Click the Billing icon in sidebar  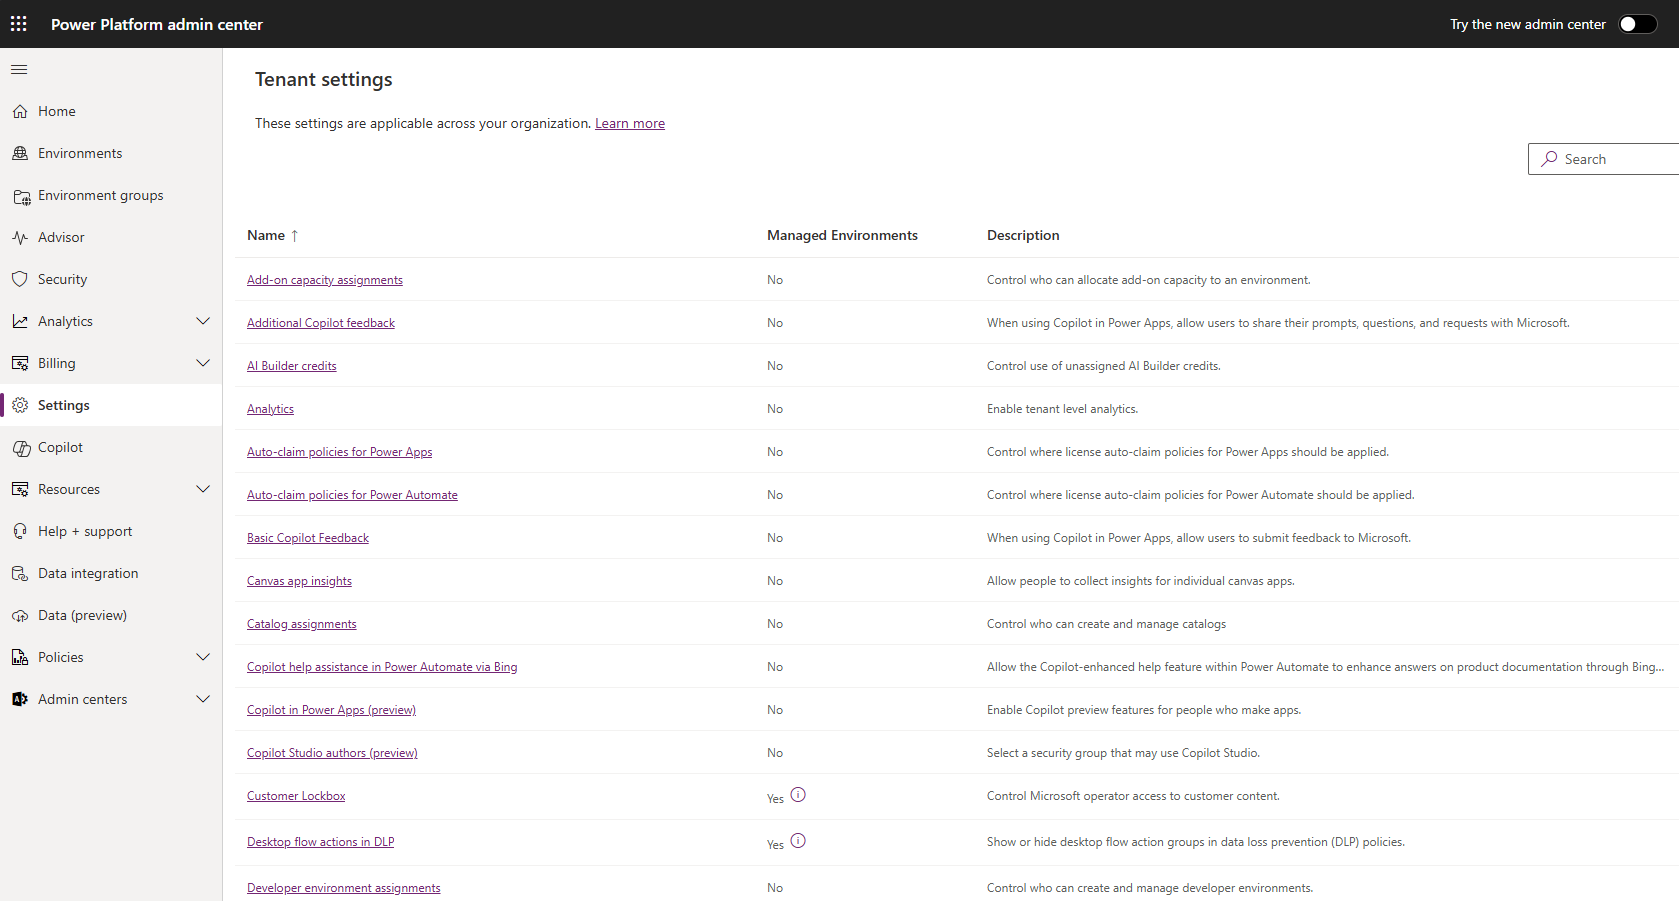click(20, 363)
